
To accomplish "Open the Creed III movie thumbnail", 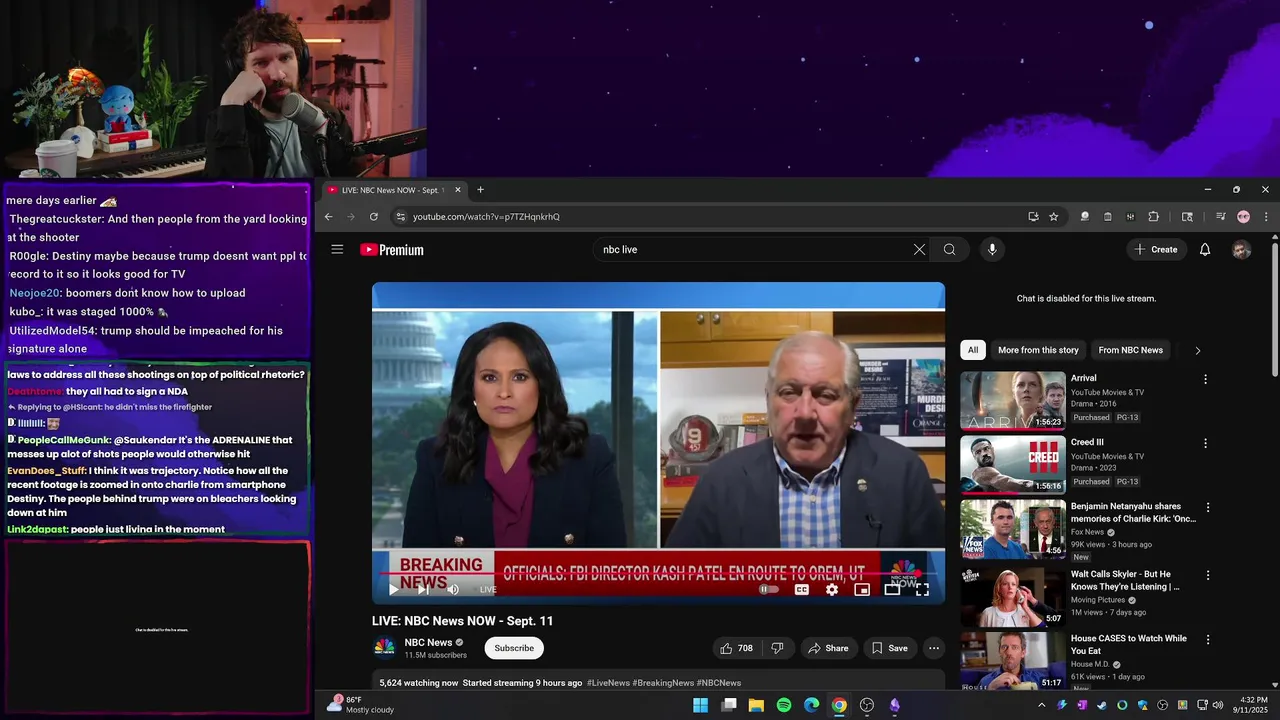I will click(x=1013, y=465).
